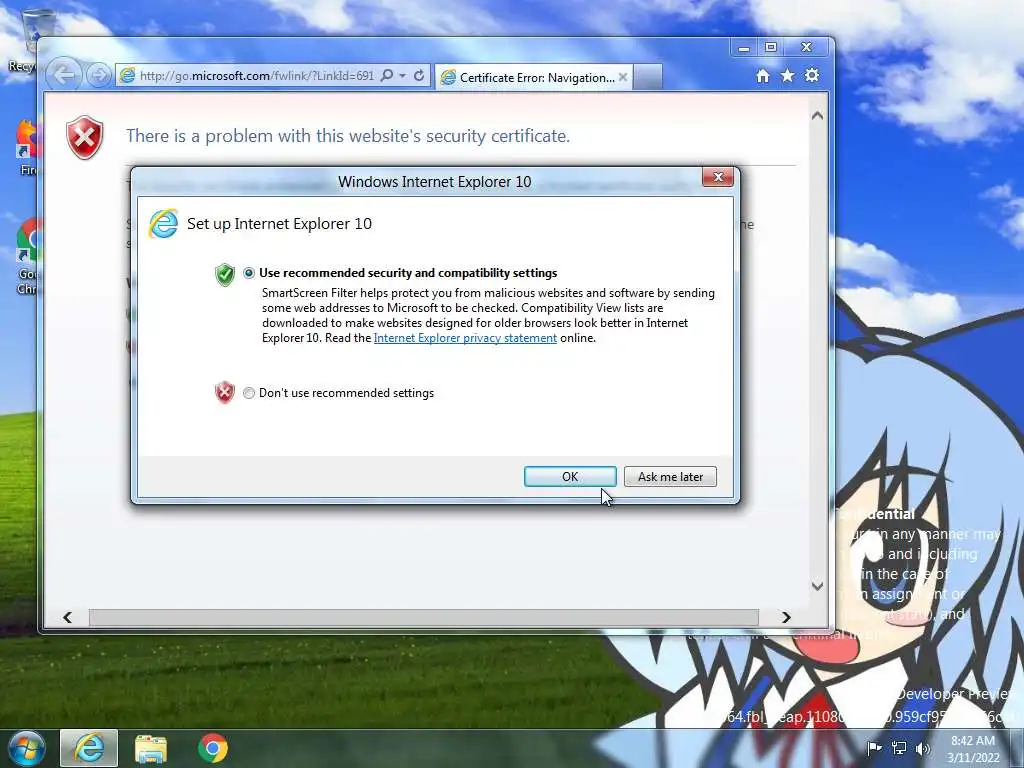Open File Explorer from taskbar
Screen dimensions: 1024x768
(x=151, y=748)
